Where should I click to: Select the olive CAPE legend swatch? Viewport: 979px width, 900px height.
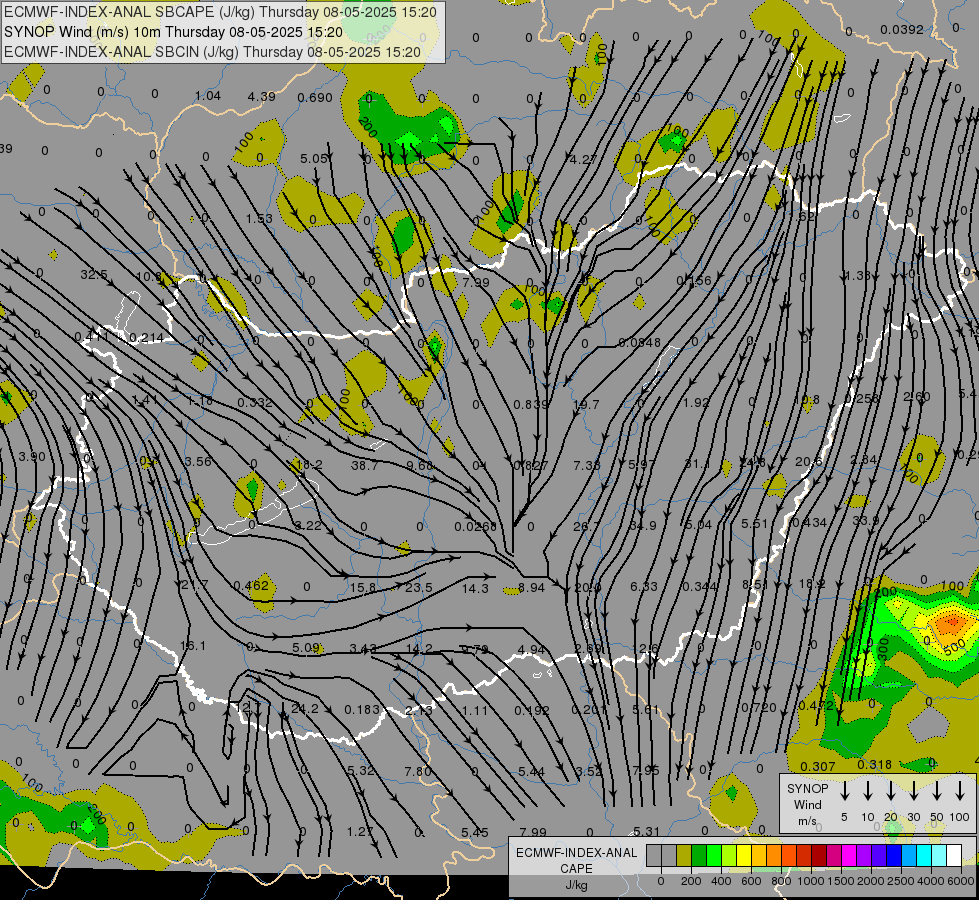coord(684,856)
